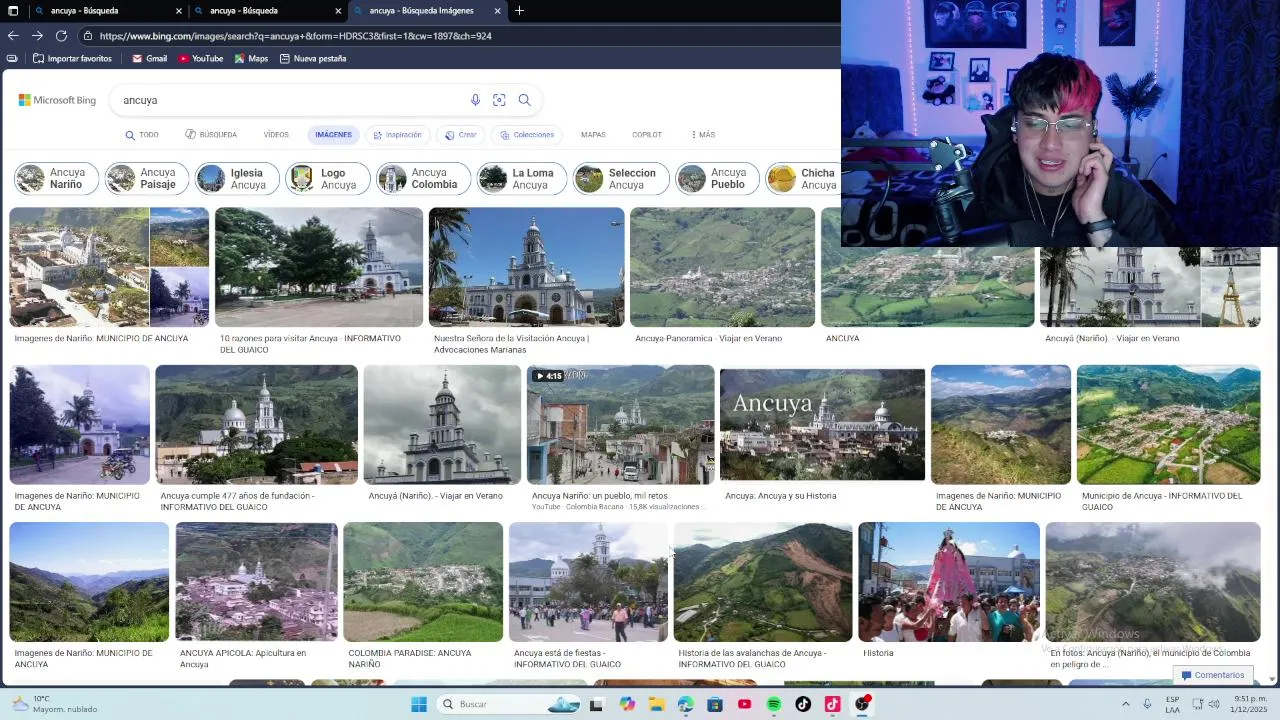Open Spotify from the taskbar
1280x720 pixels.
[x=774, y=704]
